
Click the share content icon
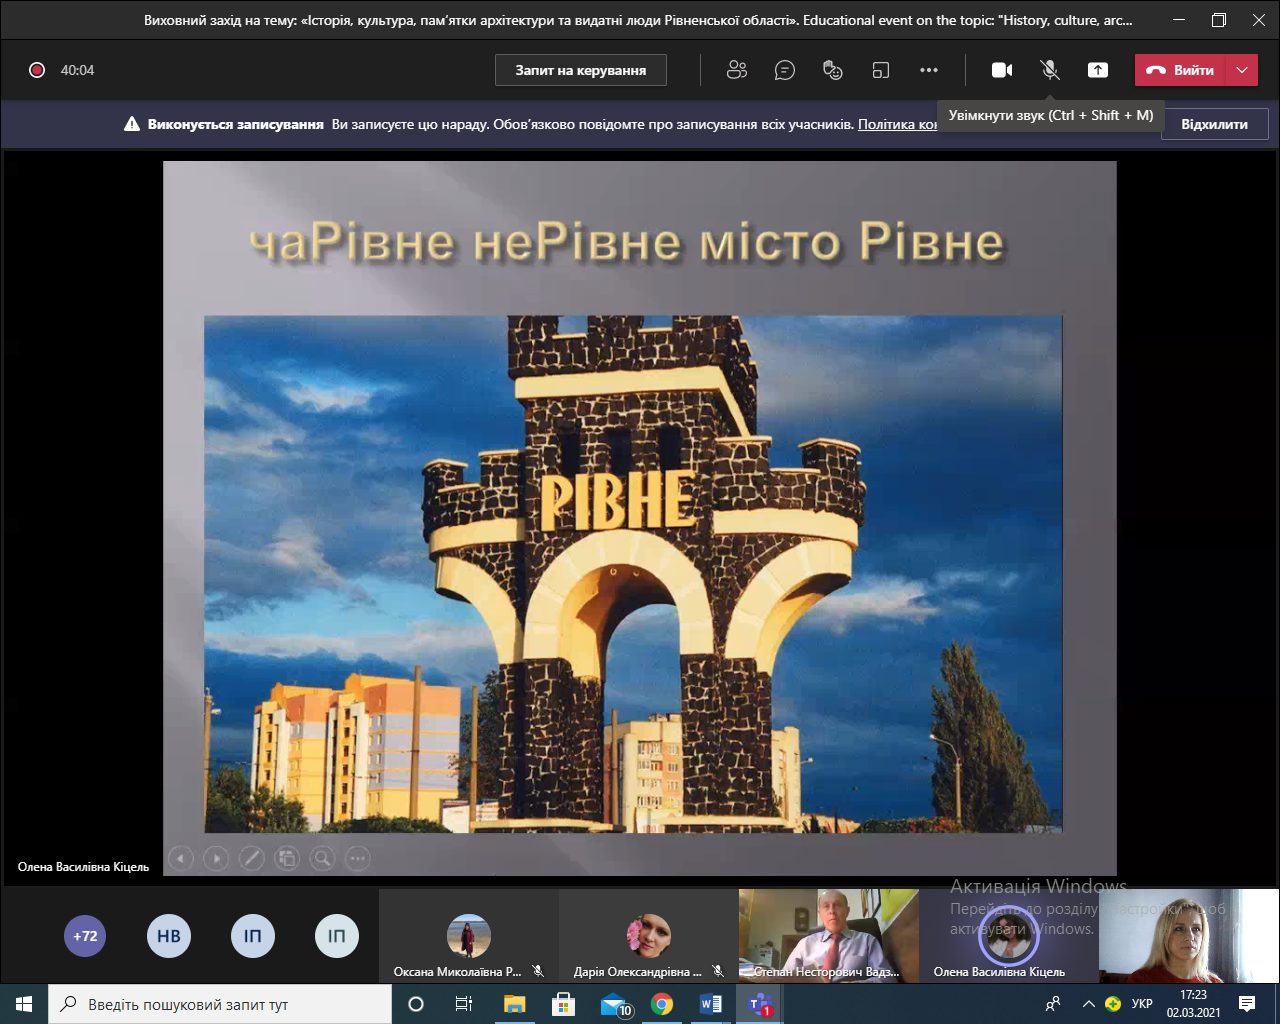click(1097, 70)
